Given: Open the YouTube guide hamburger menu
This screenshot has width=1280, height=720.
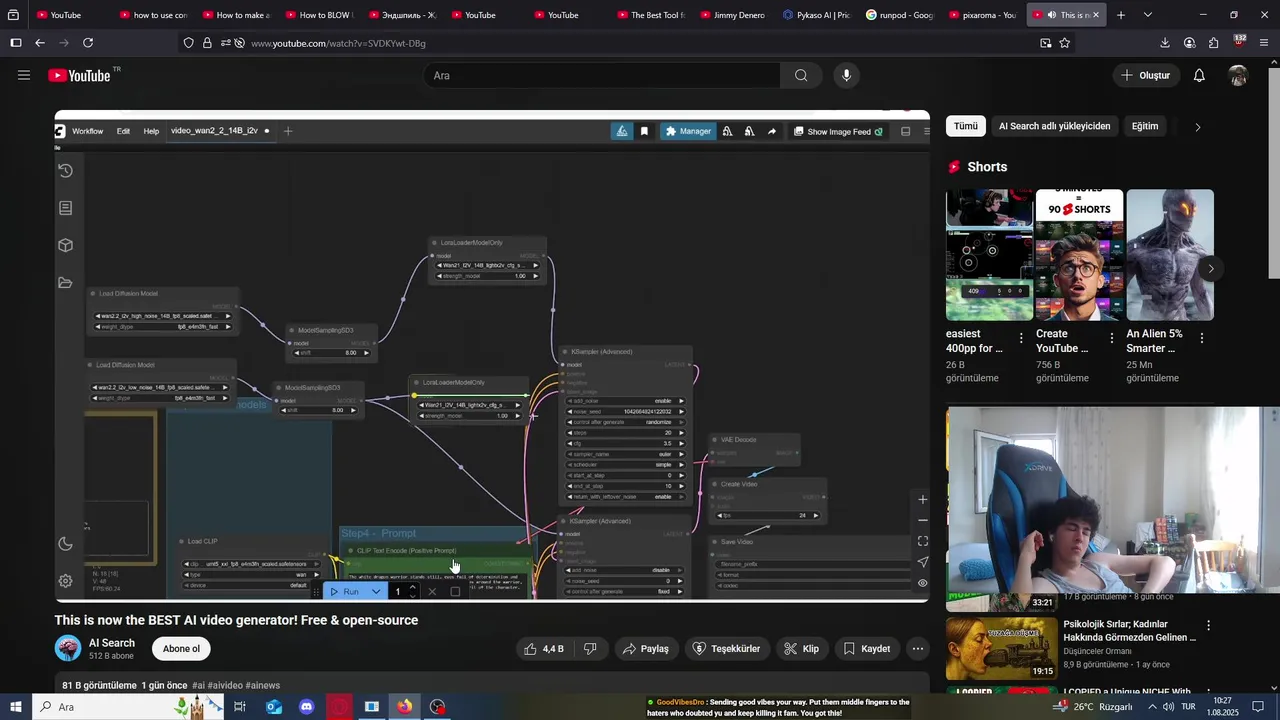Looking at the screenshot, I should tap(24, 75).
